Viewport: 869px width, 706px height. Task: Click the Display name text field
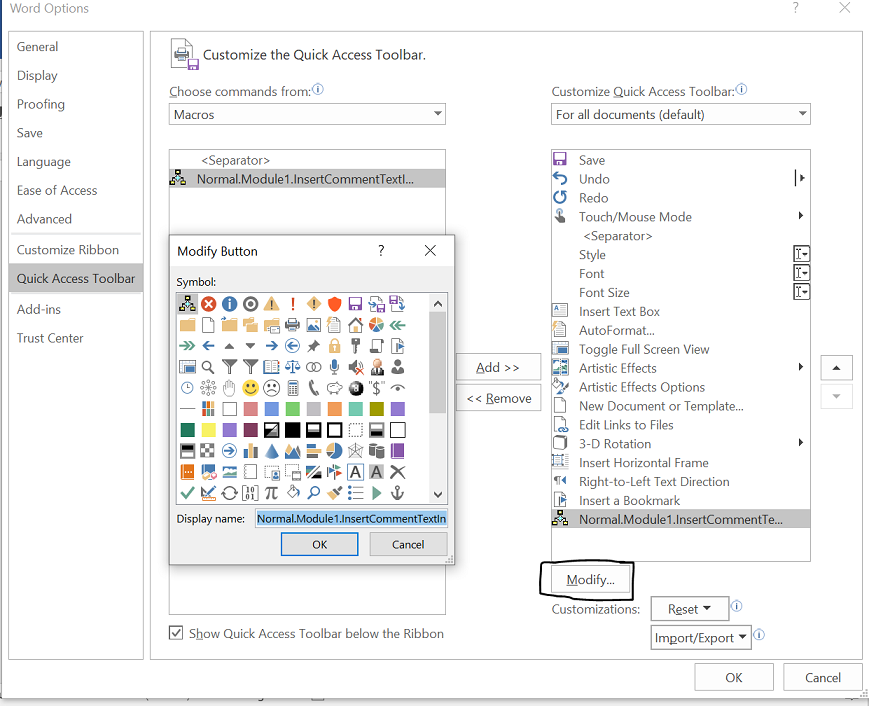(351, 519)
